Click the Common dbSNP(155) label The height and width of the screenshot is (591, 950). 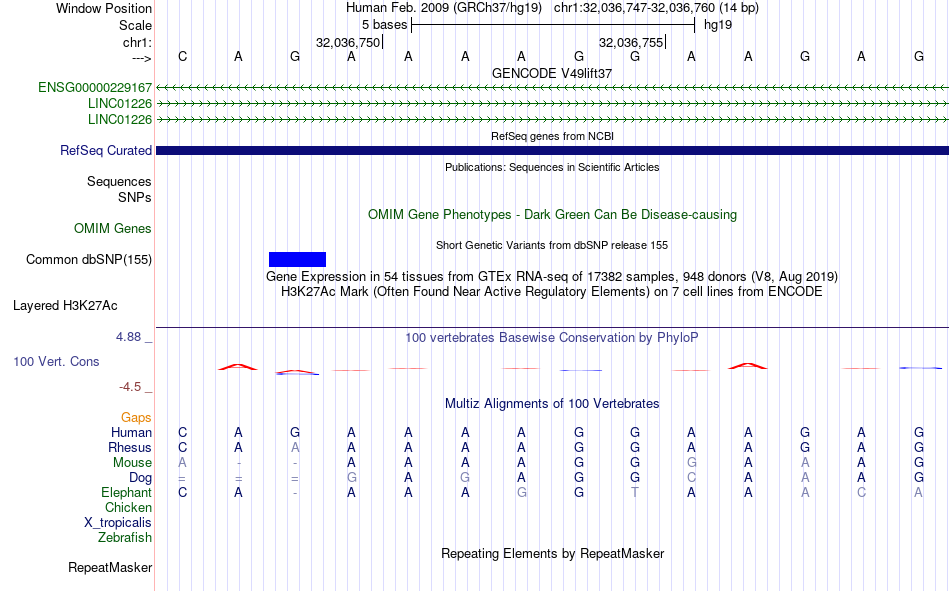(88, 259)
